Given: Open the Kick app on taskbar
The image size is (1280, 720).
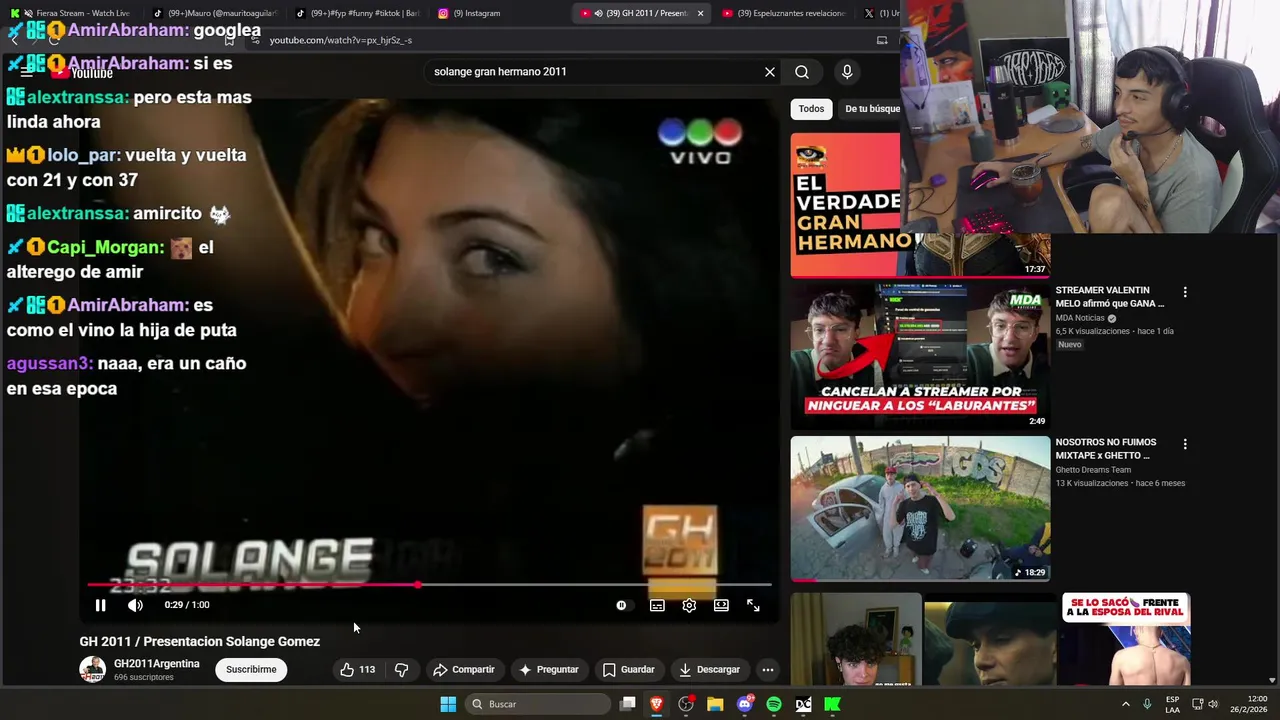Looking at the screenshot, I should [832, 704].
